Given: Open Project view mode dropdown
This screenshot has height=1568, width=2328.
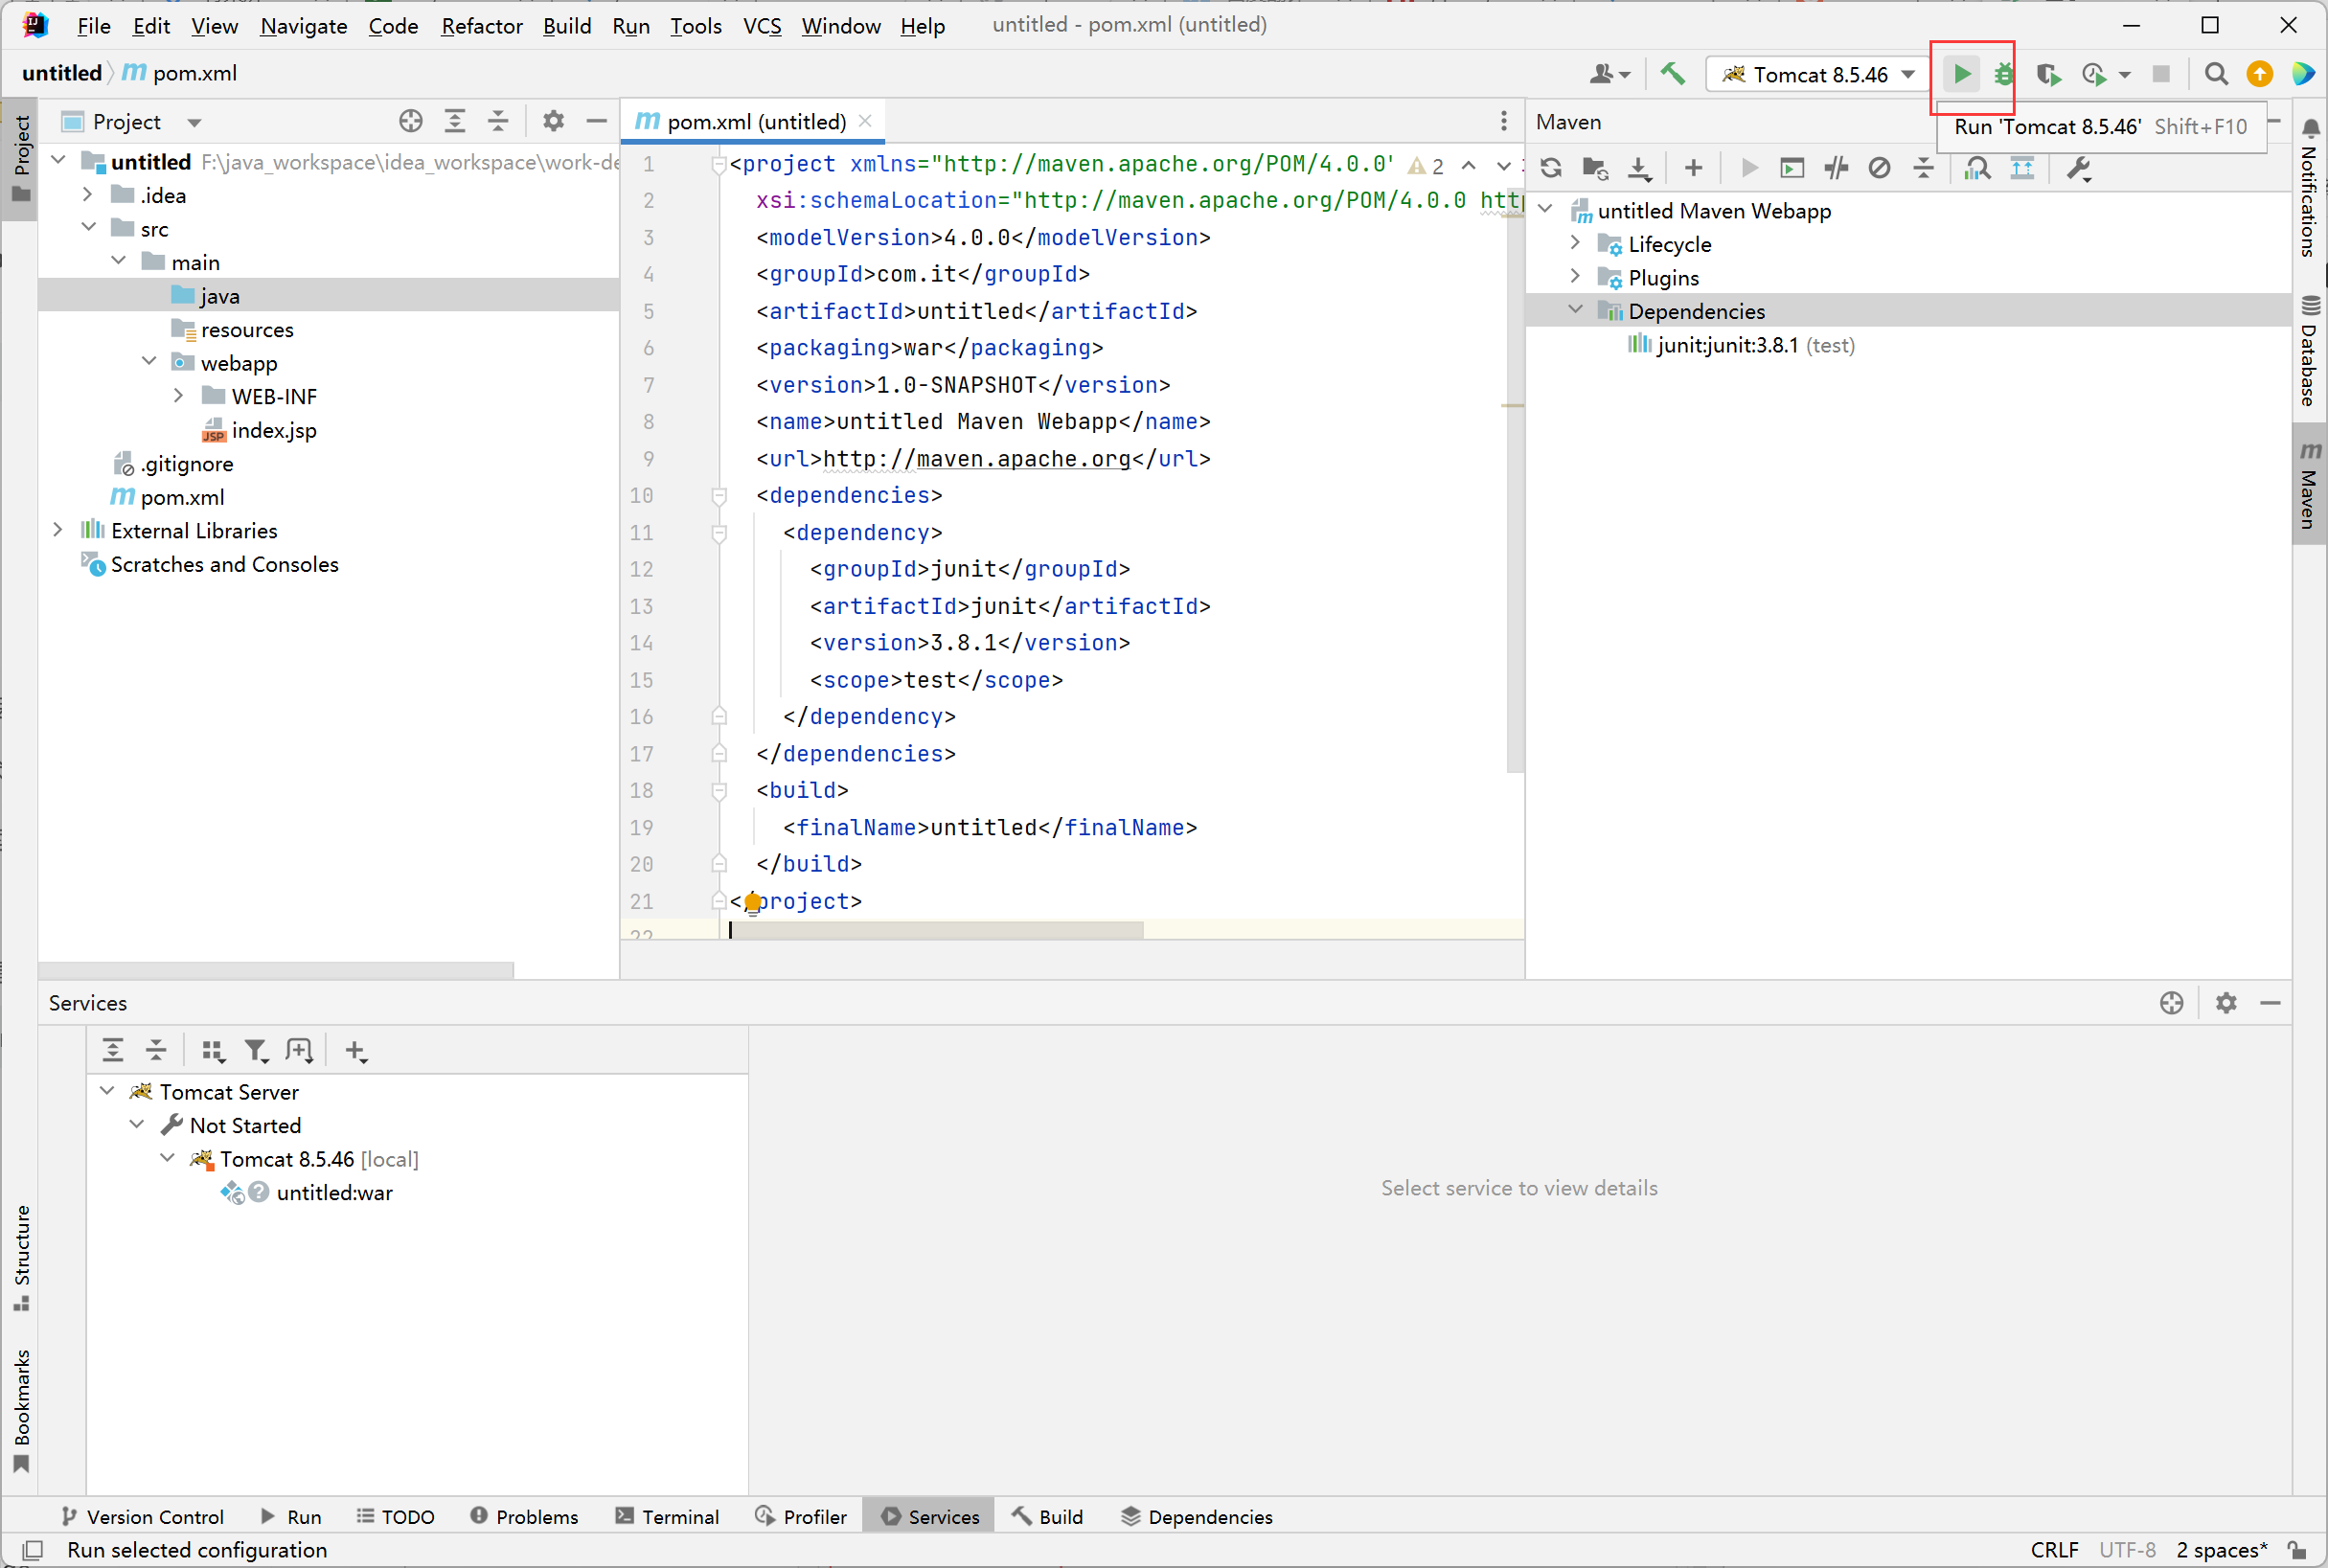Looking at the screenshot, I should pyautogui.click(x=194, y=122).
